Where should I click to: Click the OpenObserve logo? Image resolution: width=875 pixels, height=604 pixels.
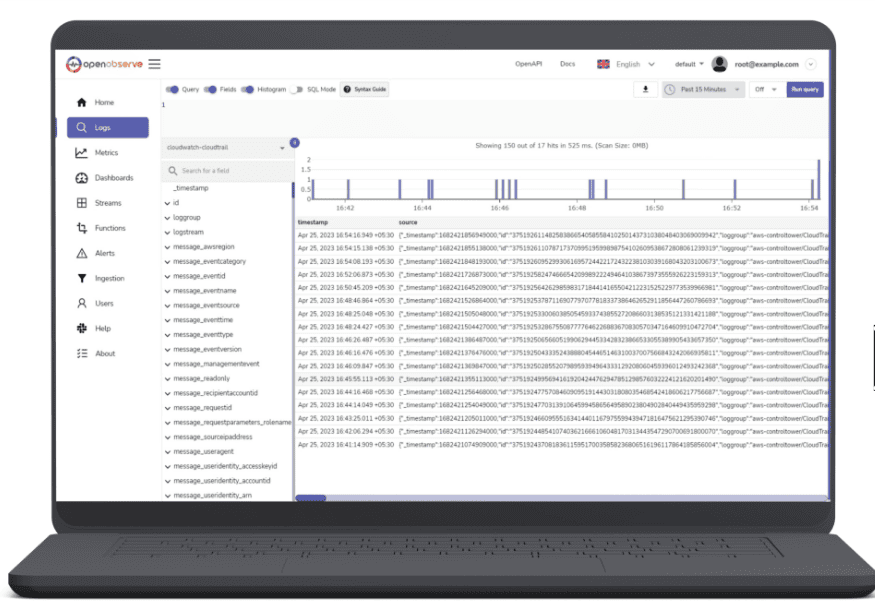click(104, 64)
